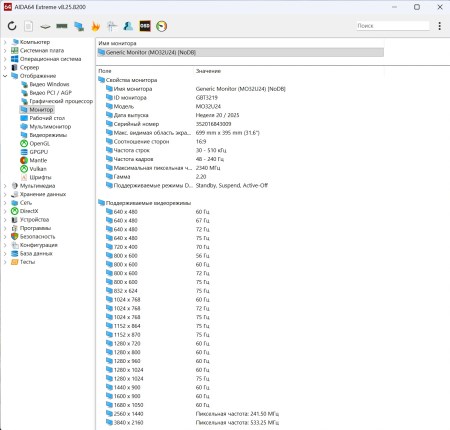Launch the stability test flame icon
This screenshot has width=450, height=430.
pyautogui.click(x=95, y=26)
